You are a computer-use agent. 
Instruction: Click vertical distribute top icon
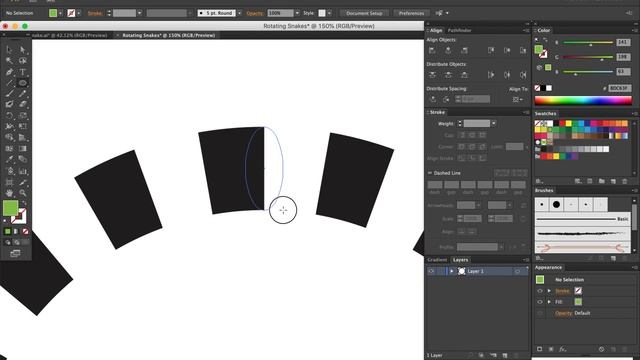[432, 75]
